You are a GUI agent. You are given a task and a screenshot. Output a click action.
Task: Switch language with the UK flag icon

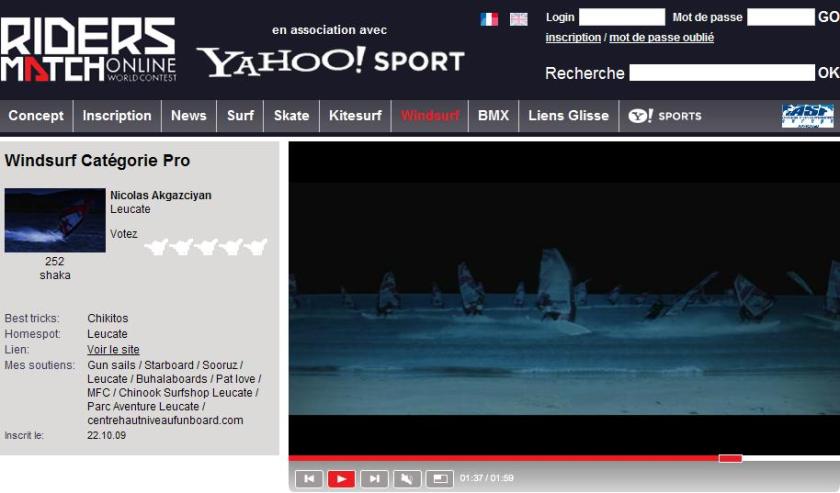[x=518, y=19]
